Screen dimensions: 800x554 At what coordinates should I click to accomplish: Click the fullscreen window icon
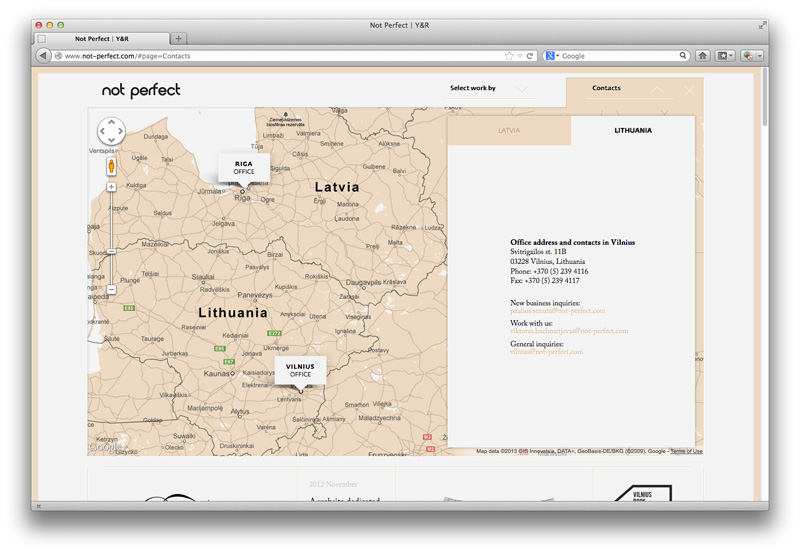tap(762, 25)
